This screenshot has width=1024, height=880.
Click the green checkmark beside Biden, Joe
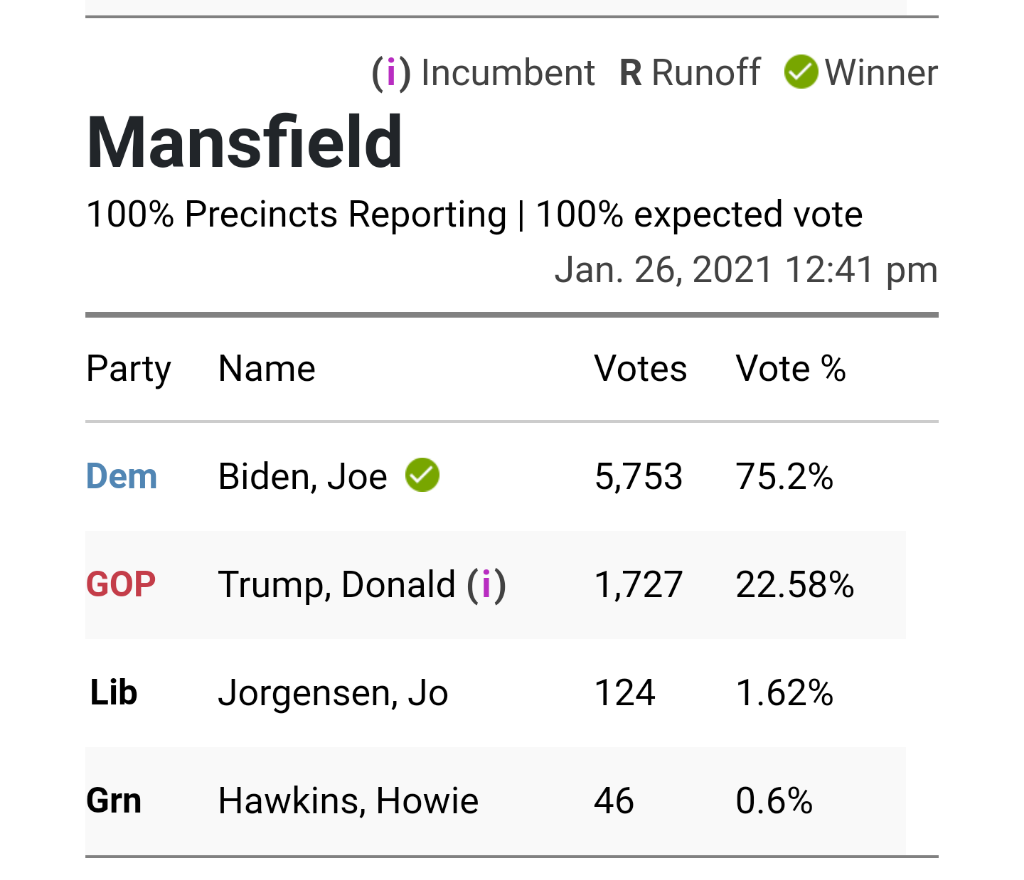click(422, 476)
